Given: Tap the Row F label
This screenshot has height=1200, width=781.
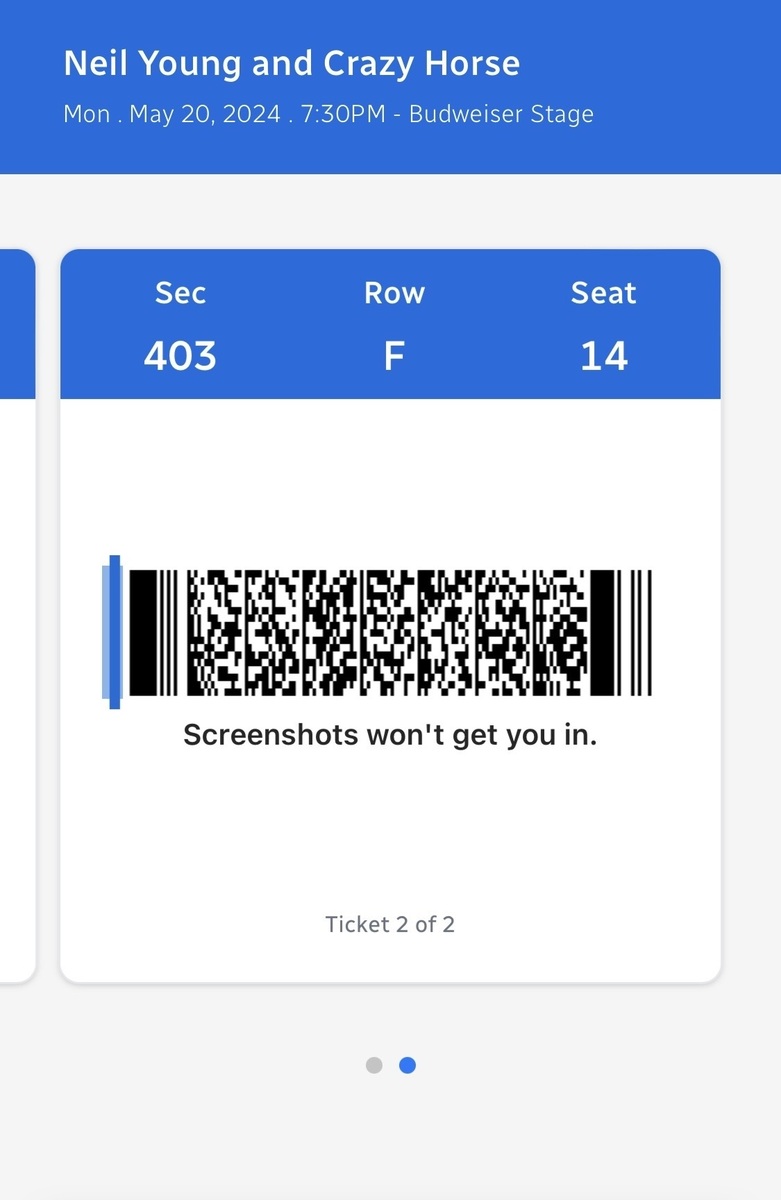Looking at the screenshot, I should pos(394,324).
